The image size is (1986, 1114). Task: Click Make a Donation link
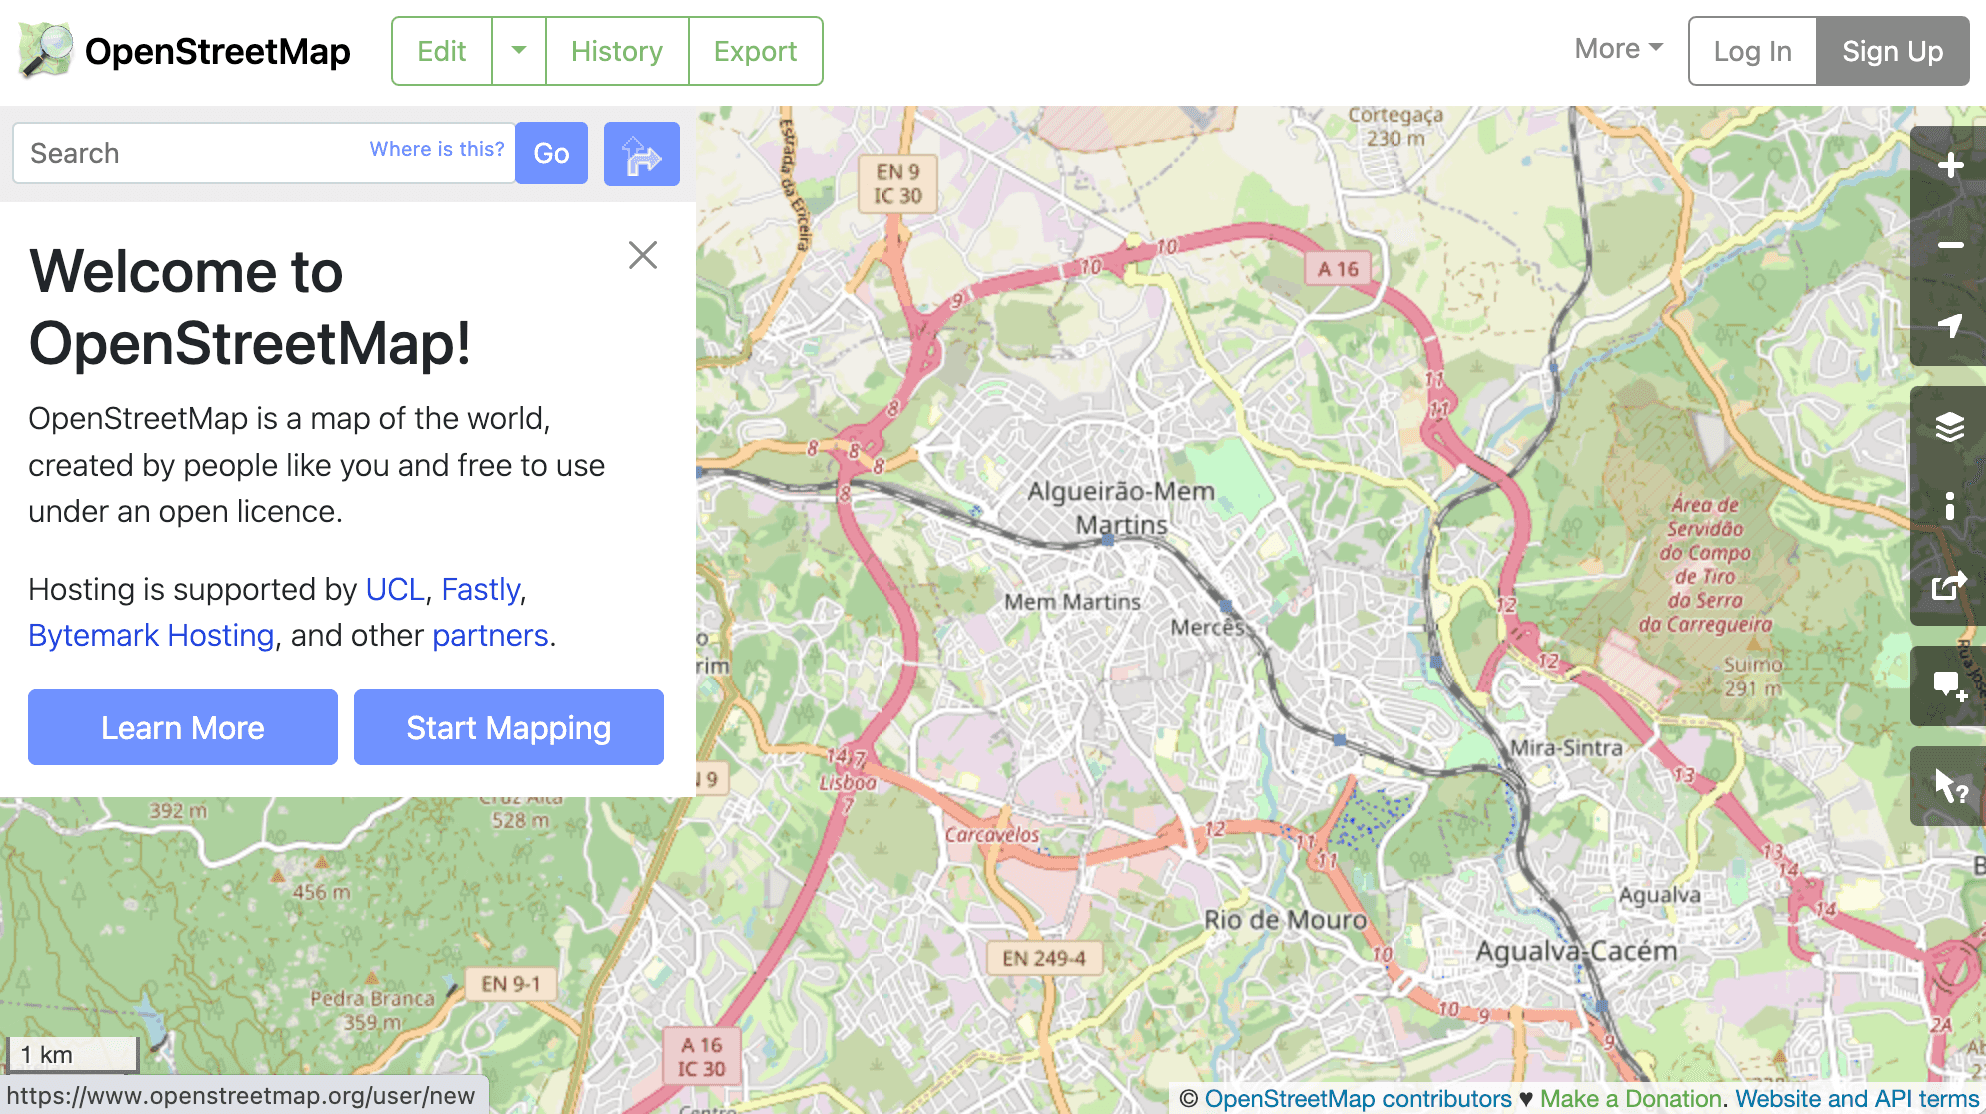(x=1631, y=1098)
